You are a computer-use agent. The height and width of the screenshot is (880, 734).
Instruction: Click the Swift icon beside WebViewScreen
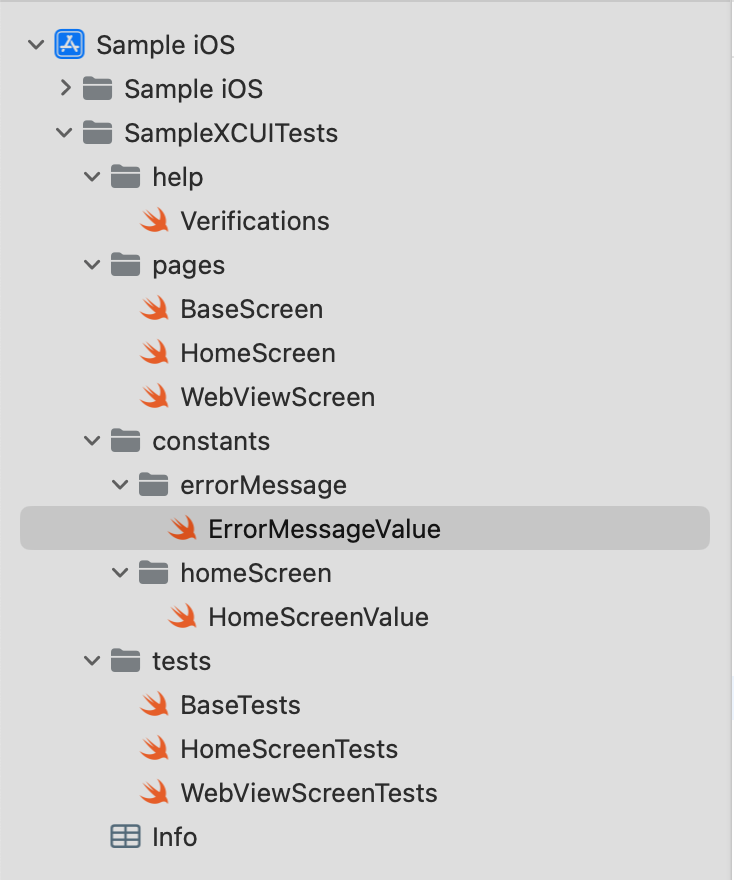(x=154, y=397)
